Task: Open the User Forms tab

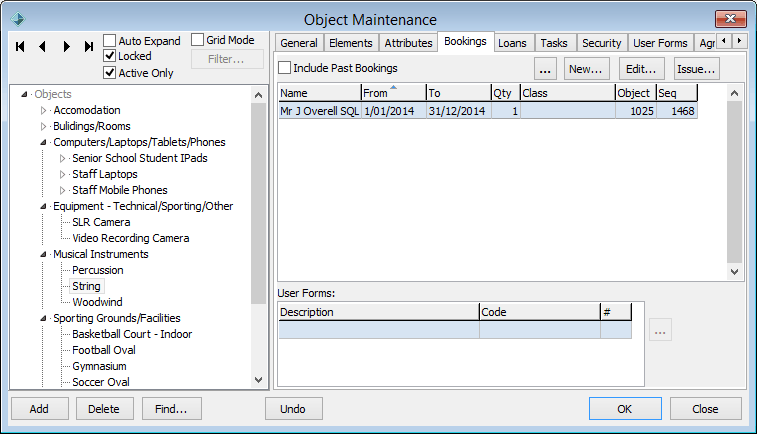Action: click(x=660, y=43)
